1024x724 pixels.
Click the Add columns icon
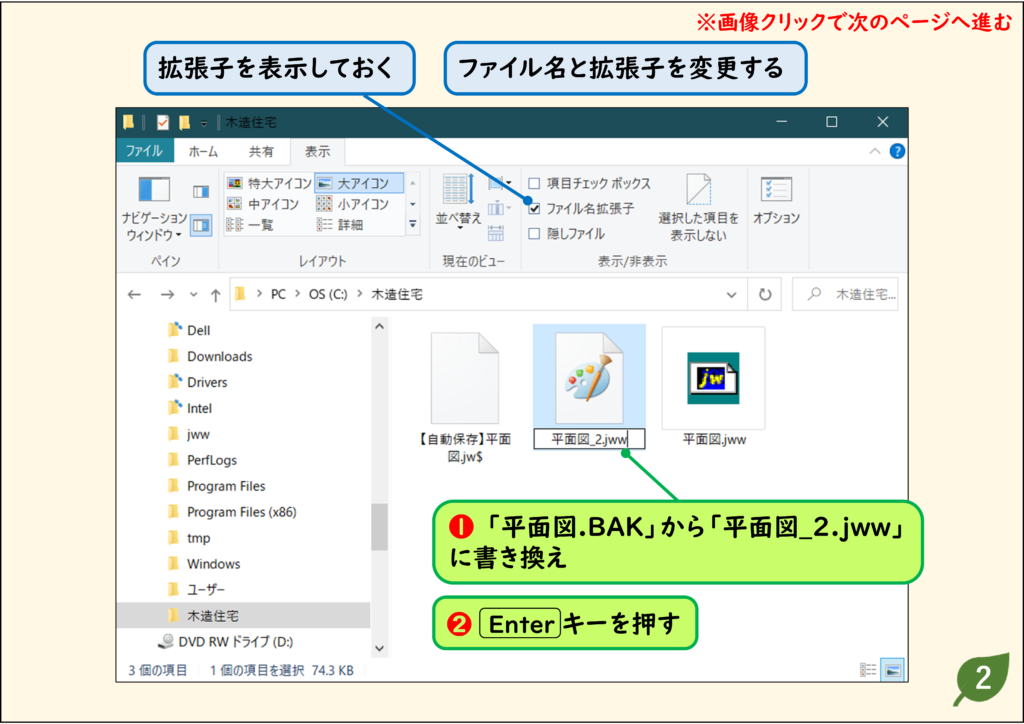(x=499, y=208)
